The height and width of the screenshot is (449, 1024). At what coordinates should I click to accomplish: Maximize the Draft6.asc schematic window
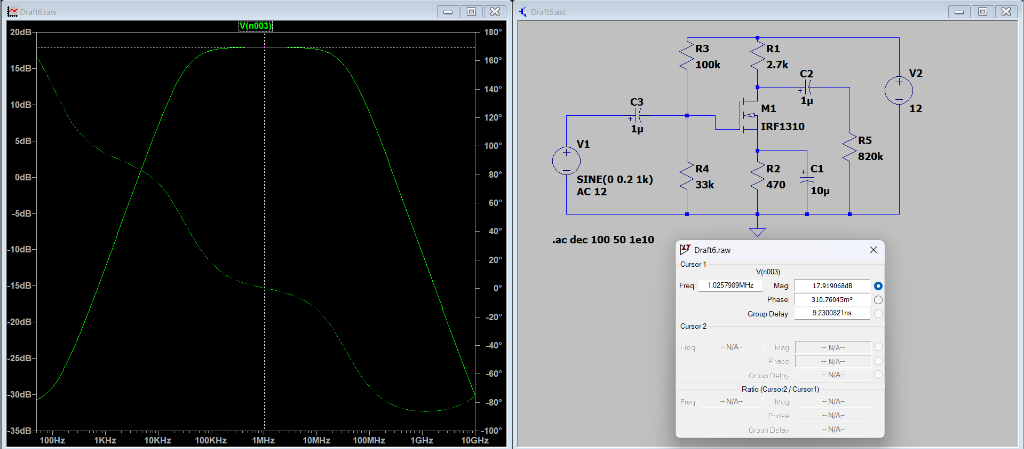point(982,11)
